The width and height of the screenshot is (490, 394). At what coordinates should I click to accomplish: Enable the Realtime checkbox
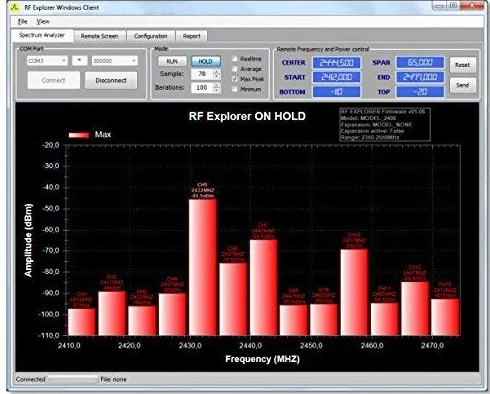(x=235, y=59)
